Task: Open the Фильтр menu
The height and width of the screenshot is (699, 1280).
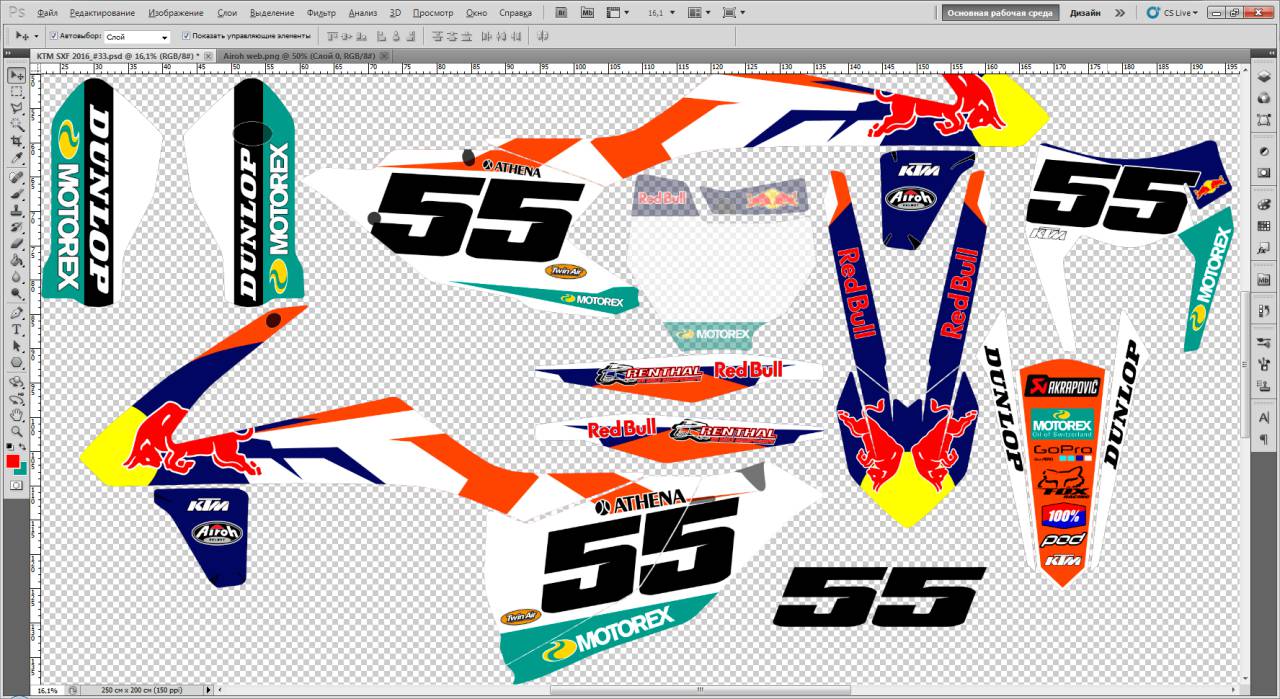Action: click(321, 13)
